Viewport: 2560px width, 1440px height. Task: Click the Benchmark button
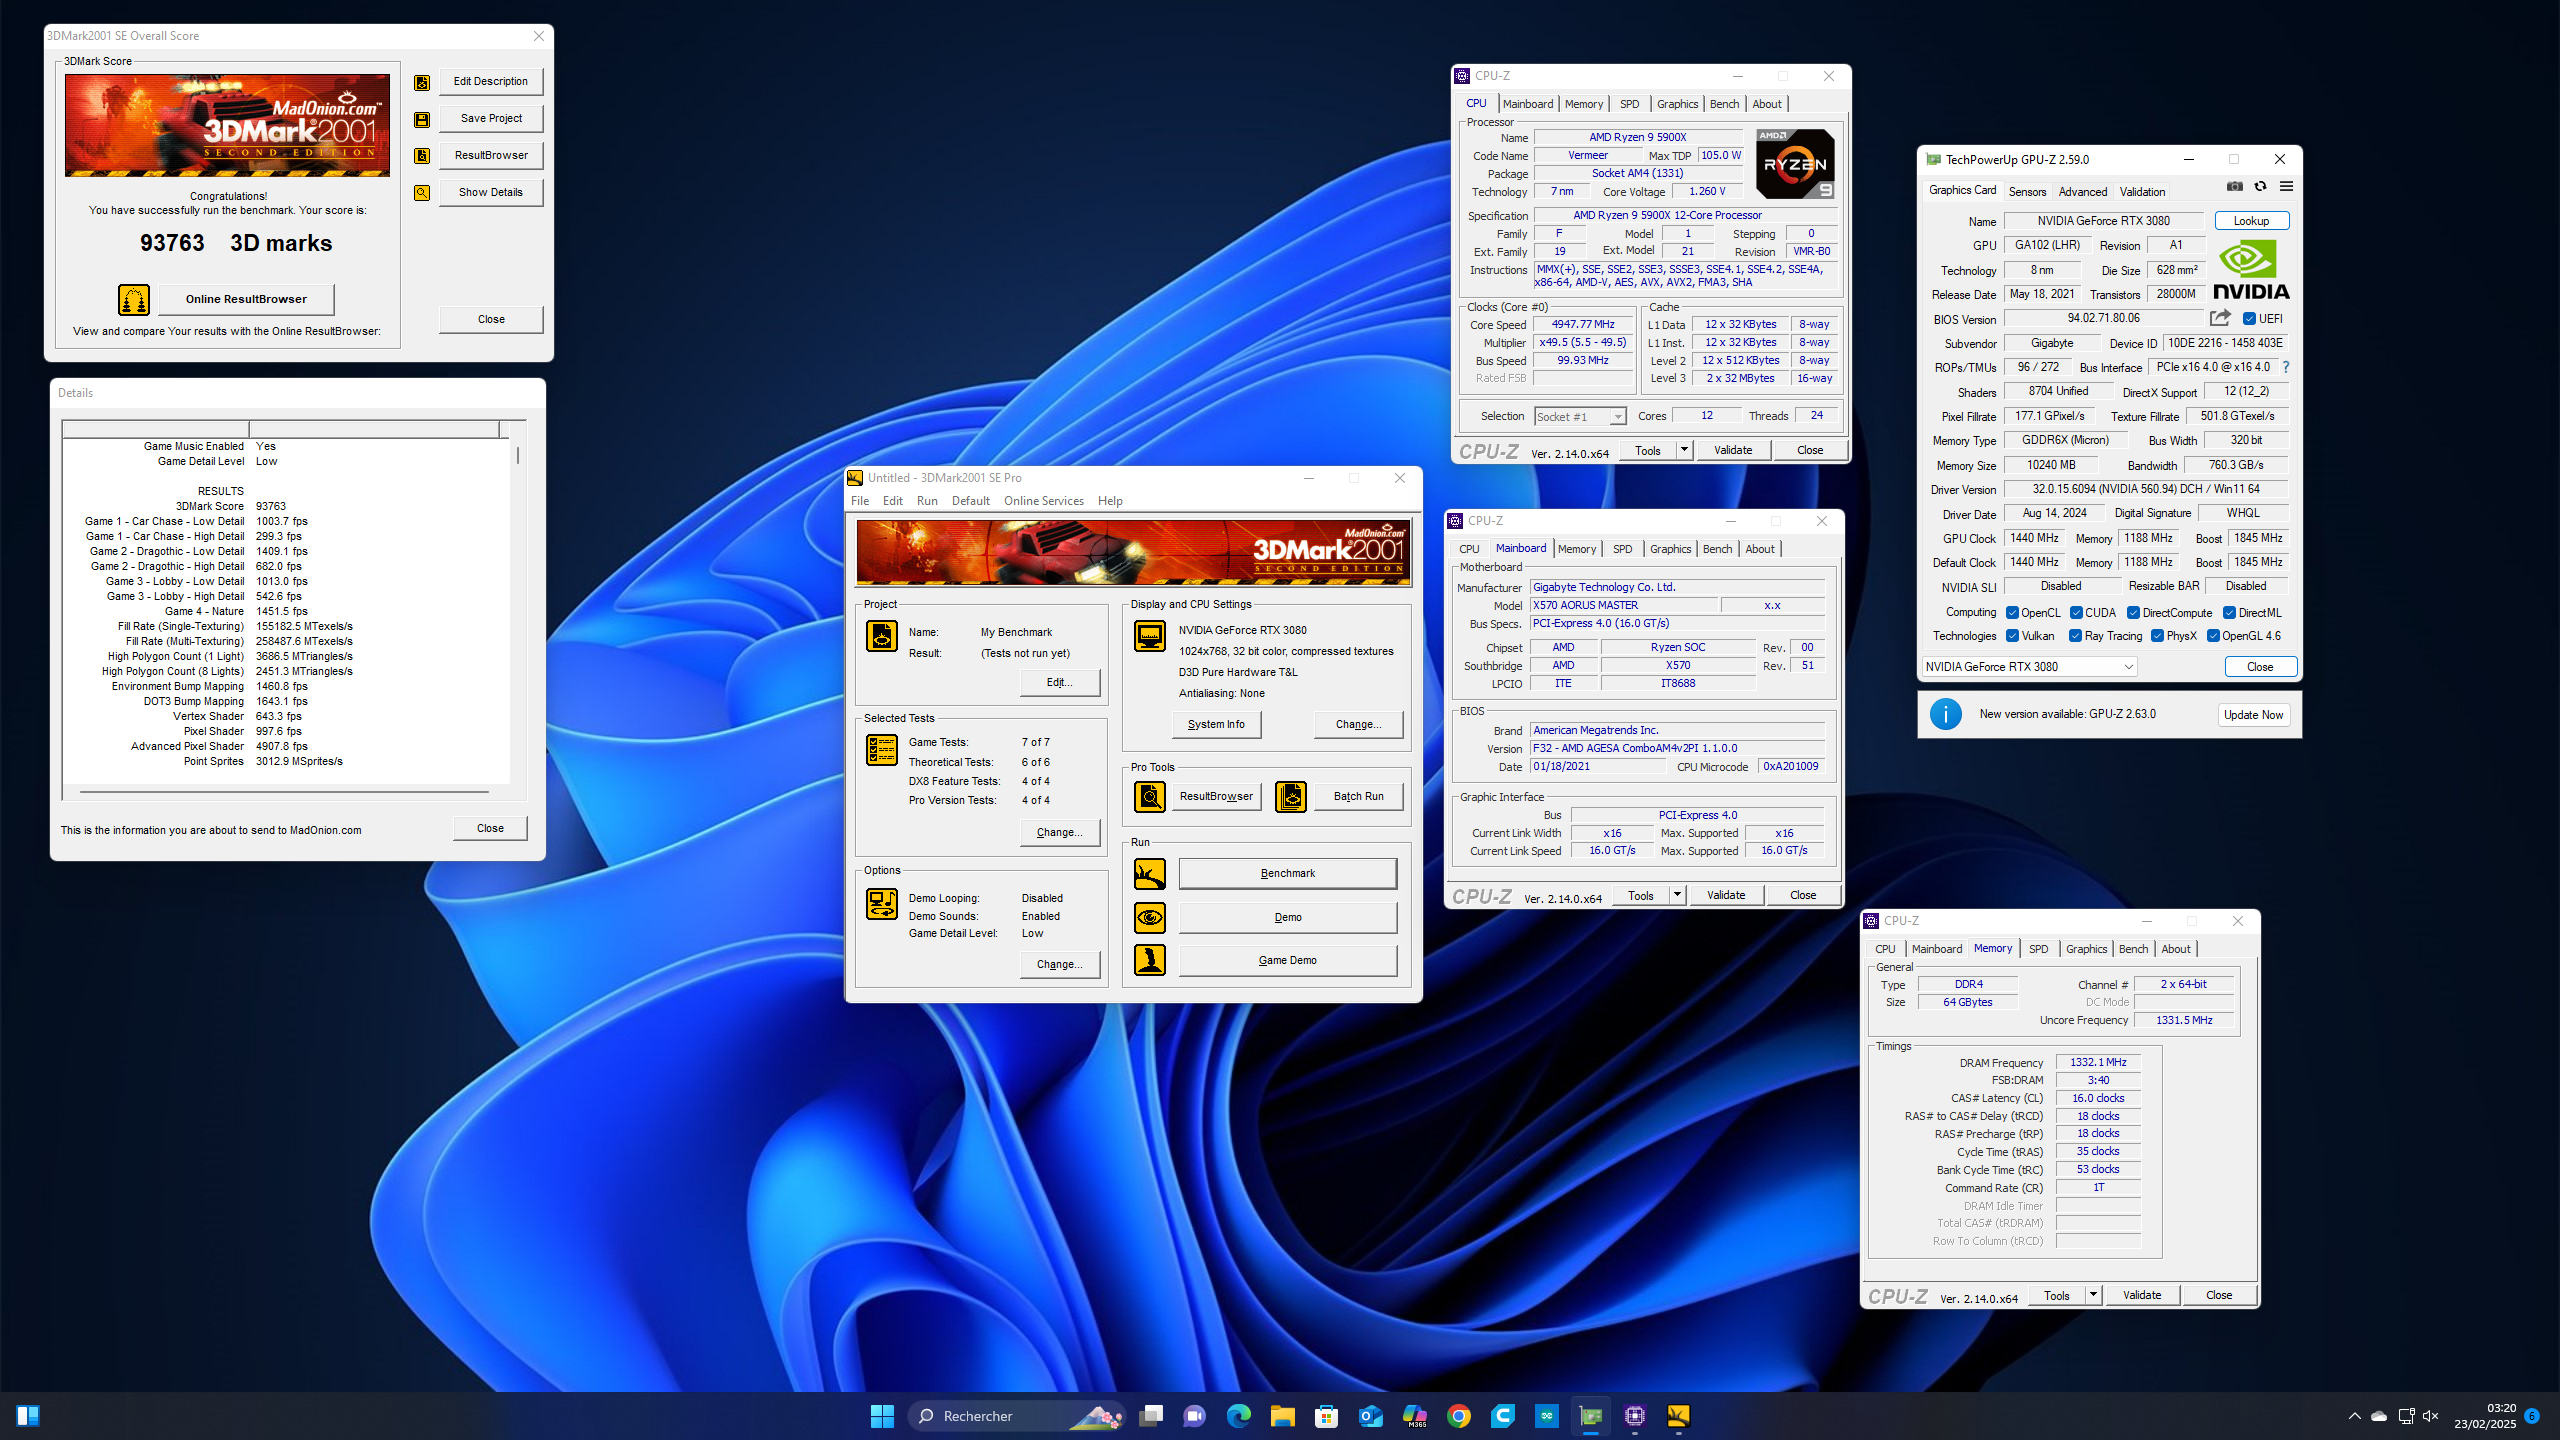(x=1287, y=873)
